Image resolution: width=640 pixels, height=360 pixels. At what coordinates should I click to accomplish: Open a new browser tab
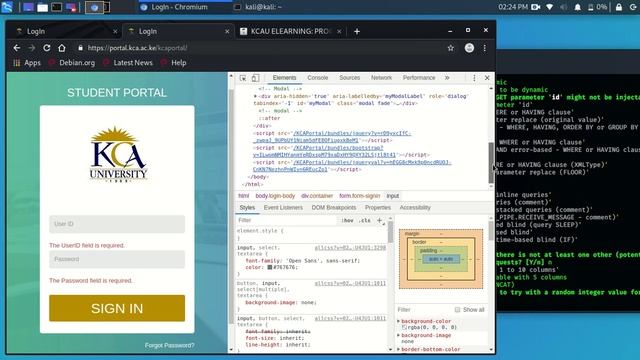(357, 31)
